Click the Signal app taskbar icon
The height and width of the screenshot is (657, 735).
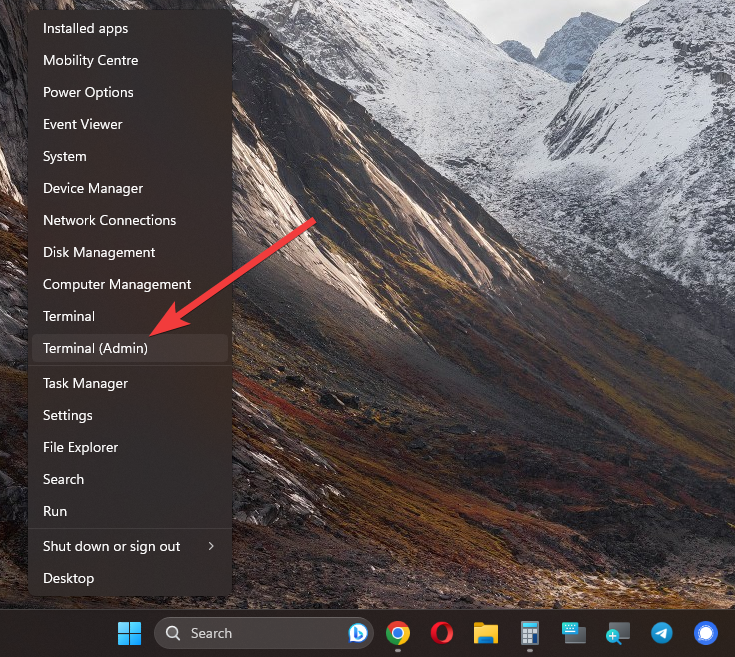706,633
